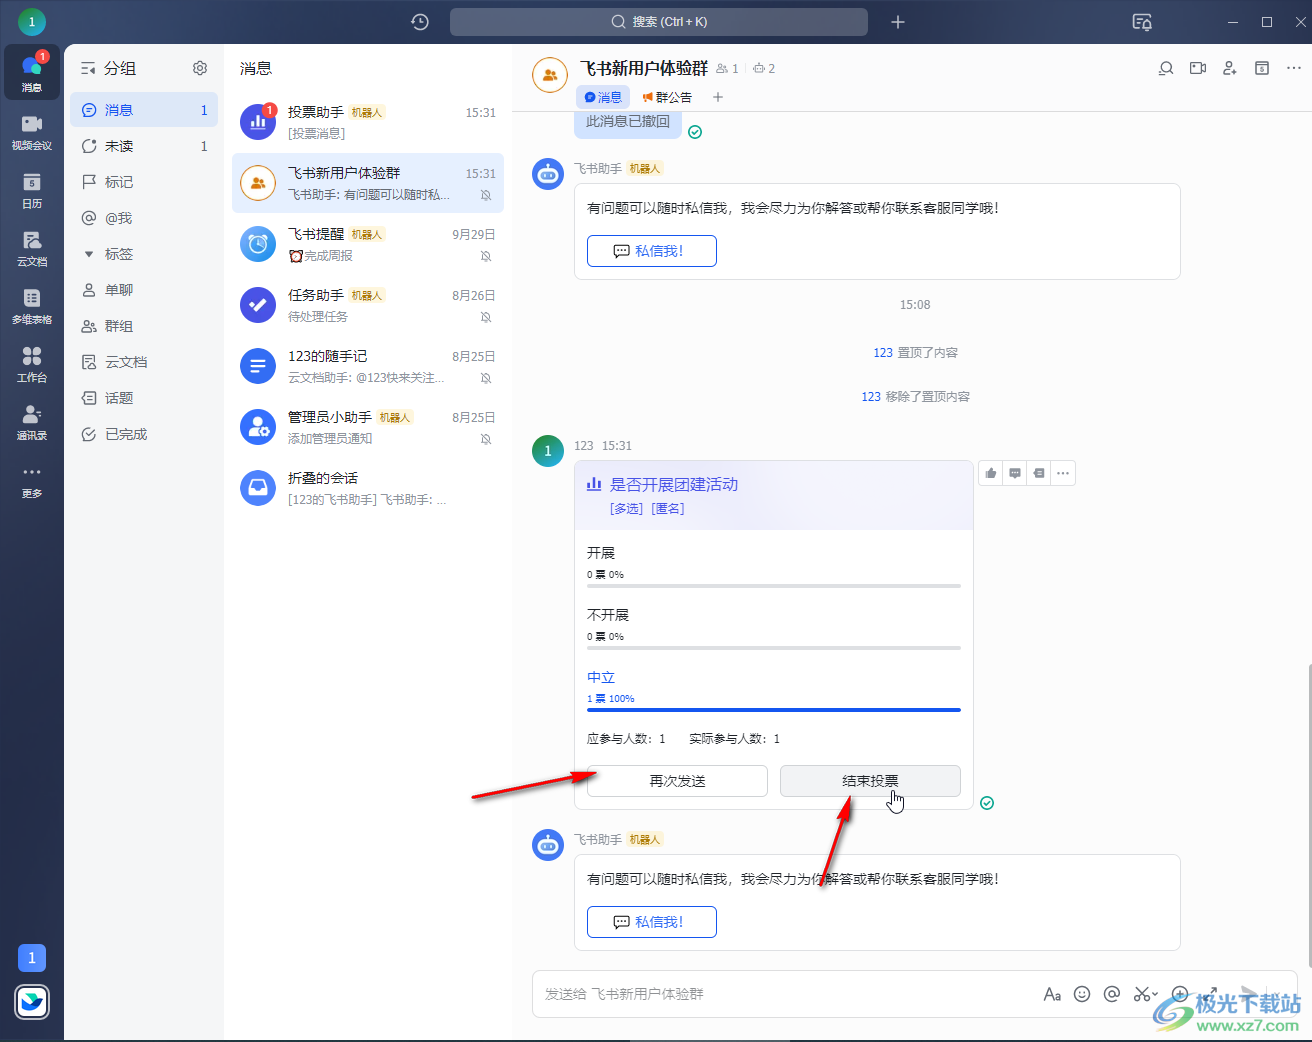Open the notification panel icon in title bar
Viewport: 1312px width, 1042px height.
tap(1142, 22)
